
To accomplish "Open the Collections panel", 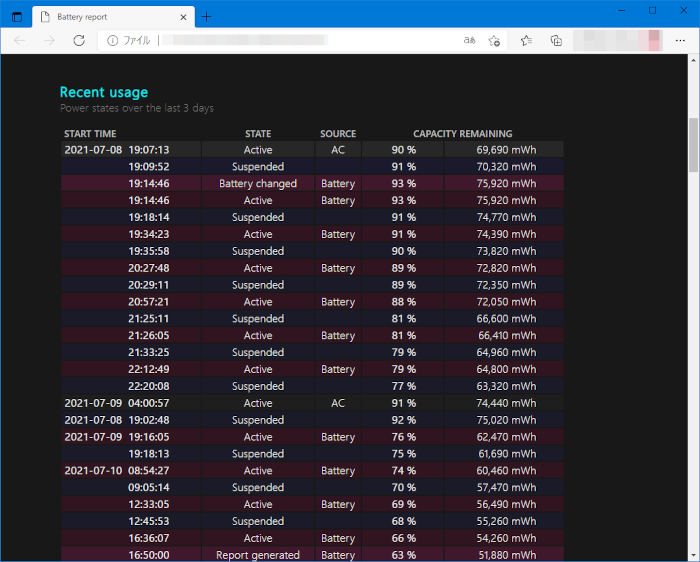I will pyautogui.click(x=556, y=40).
